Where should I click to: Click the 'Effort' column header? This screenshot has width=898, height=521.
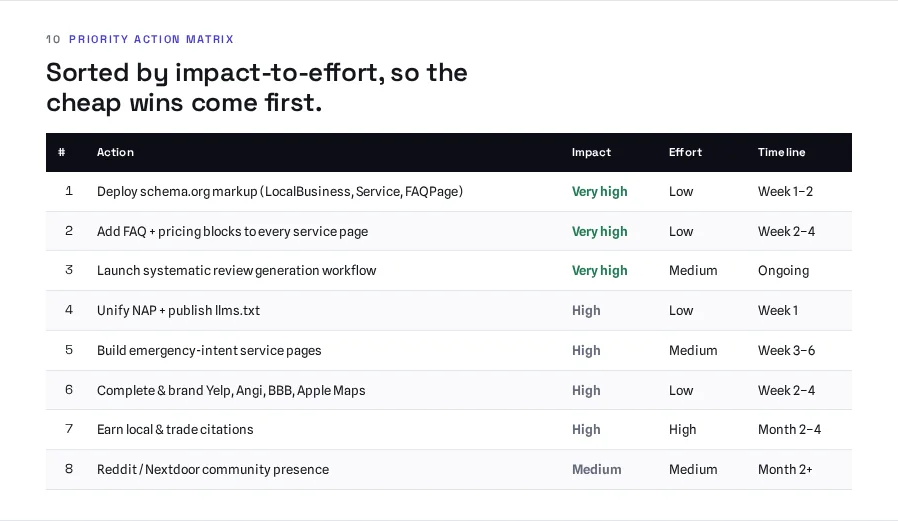pyautogui.click(x=685, y=152)
